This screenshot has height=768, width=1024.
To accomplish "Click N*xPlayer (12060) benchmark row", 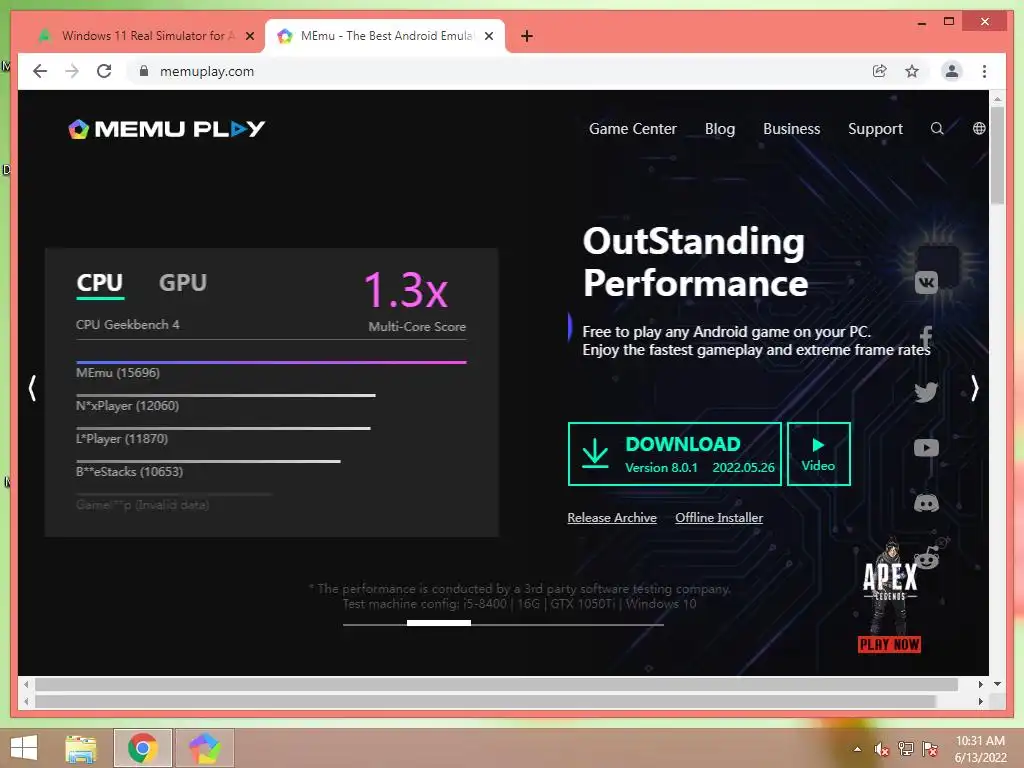I will pos(225,404).
